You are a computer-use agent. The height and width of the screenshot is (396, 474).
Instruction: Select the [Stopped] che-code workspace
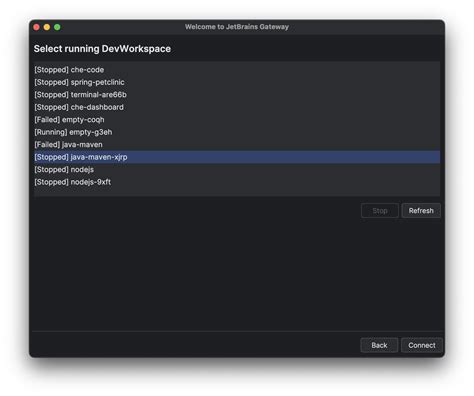[237, 70]
